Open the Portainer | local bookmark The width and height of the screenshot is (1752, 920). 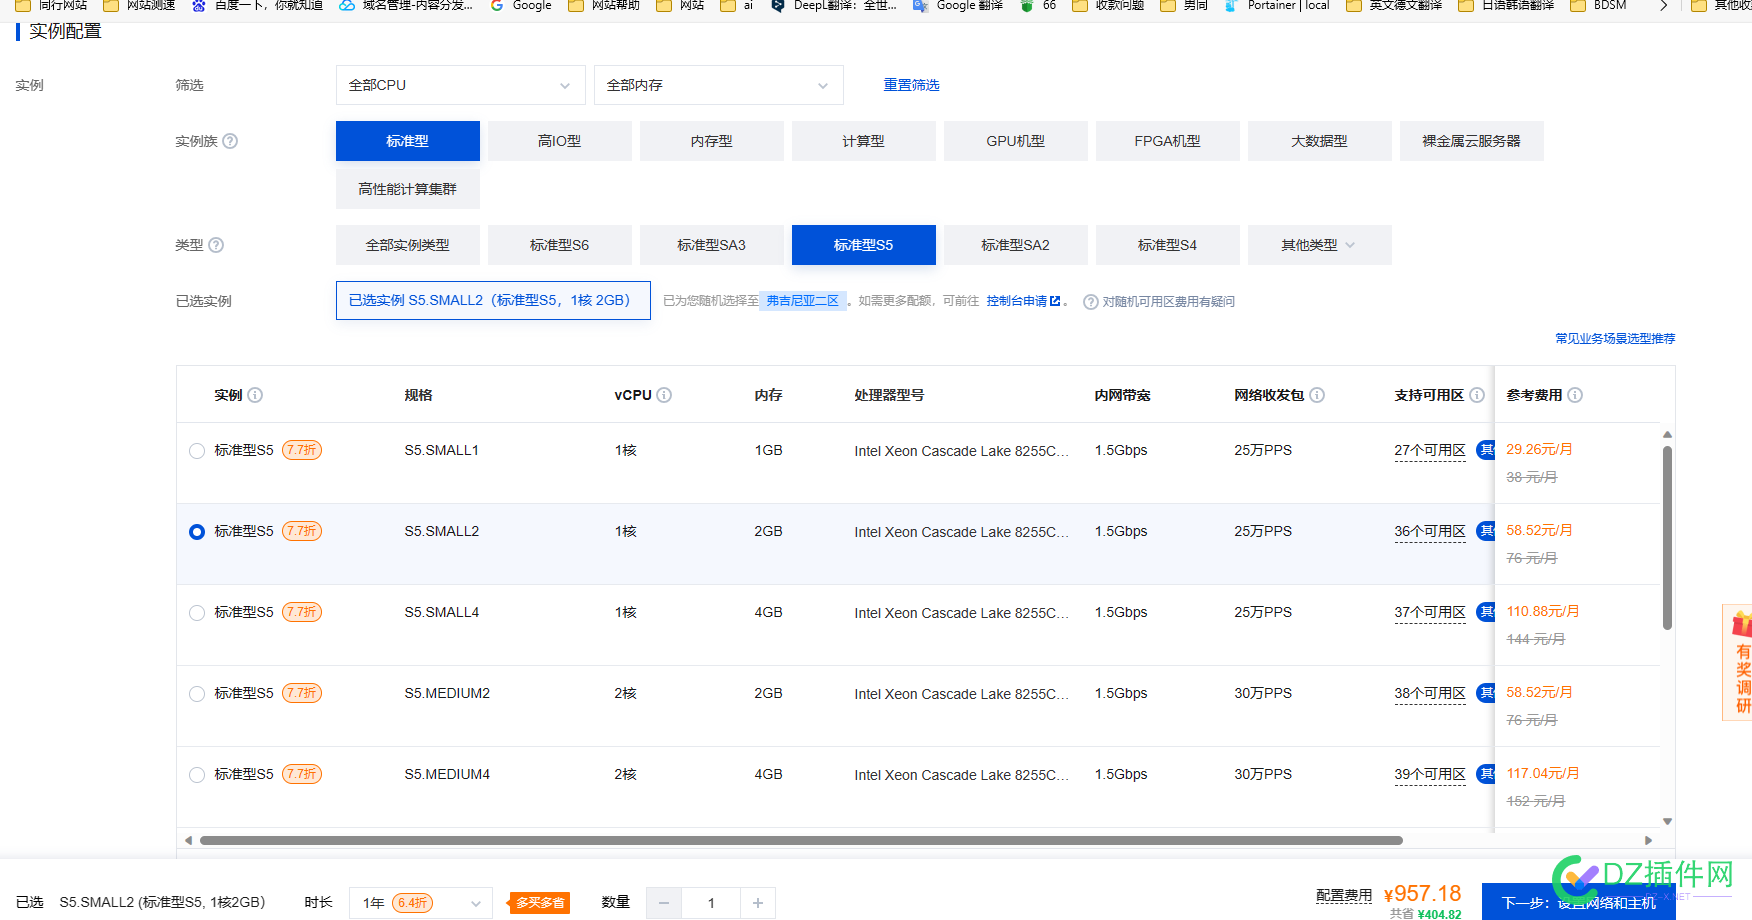(1277, 6)
